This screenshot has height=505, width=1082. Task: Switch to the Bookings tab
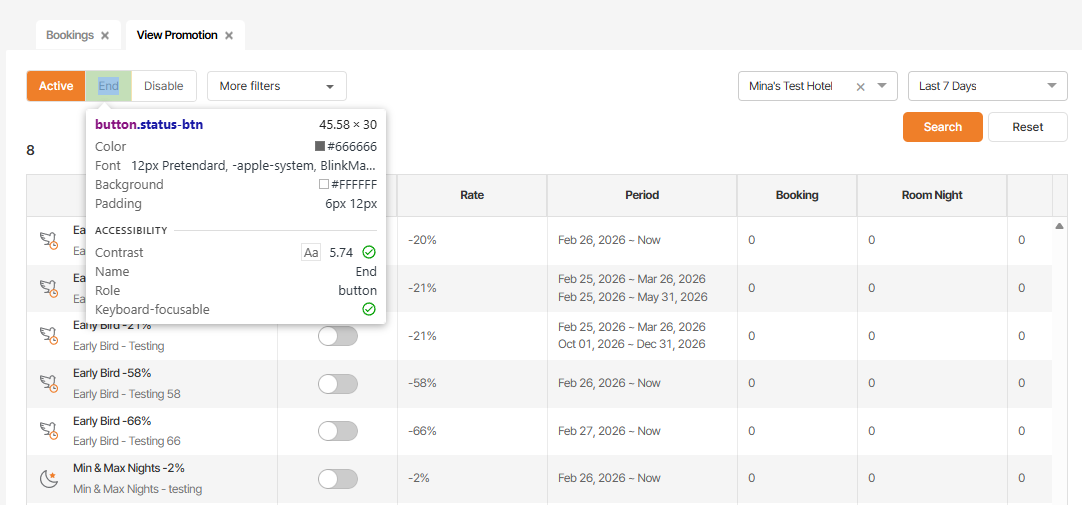point(69,35)
